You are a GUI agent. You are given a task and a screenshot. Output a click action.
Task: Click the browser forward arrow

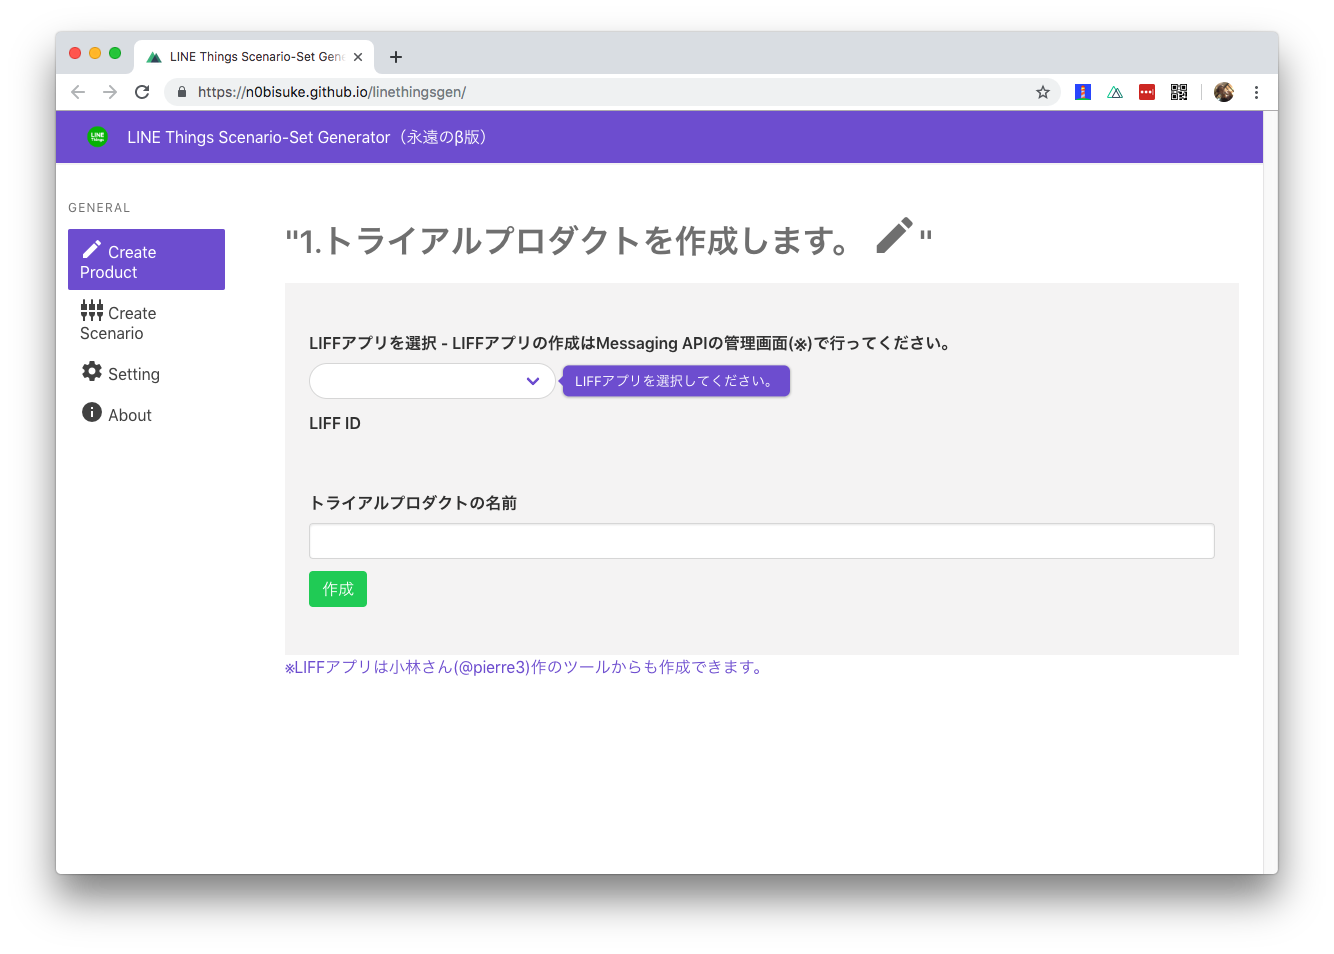point(110,92)
